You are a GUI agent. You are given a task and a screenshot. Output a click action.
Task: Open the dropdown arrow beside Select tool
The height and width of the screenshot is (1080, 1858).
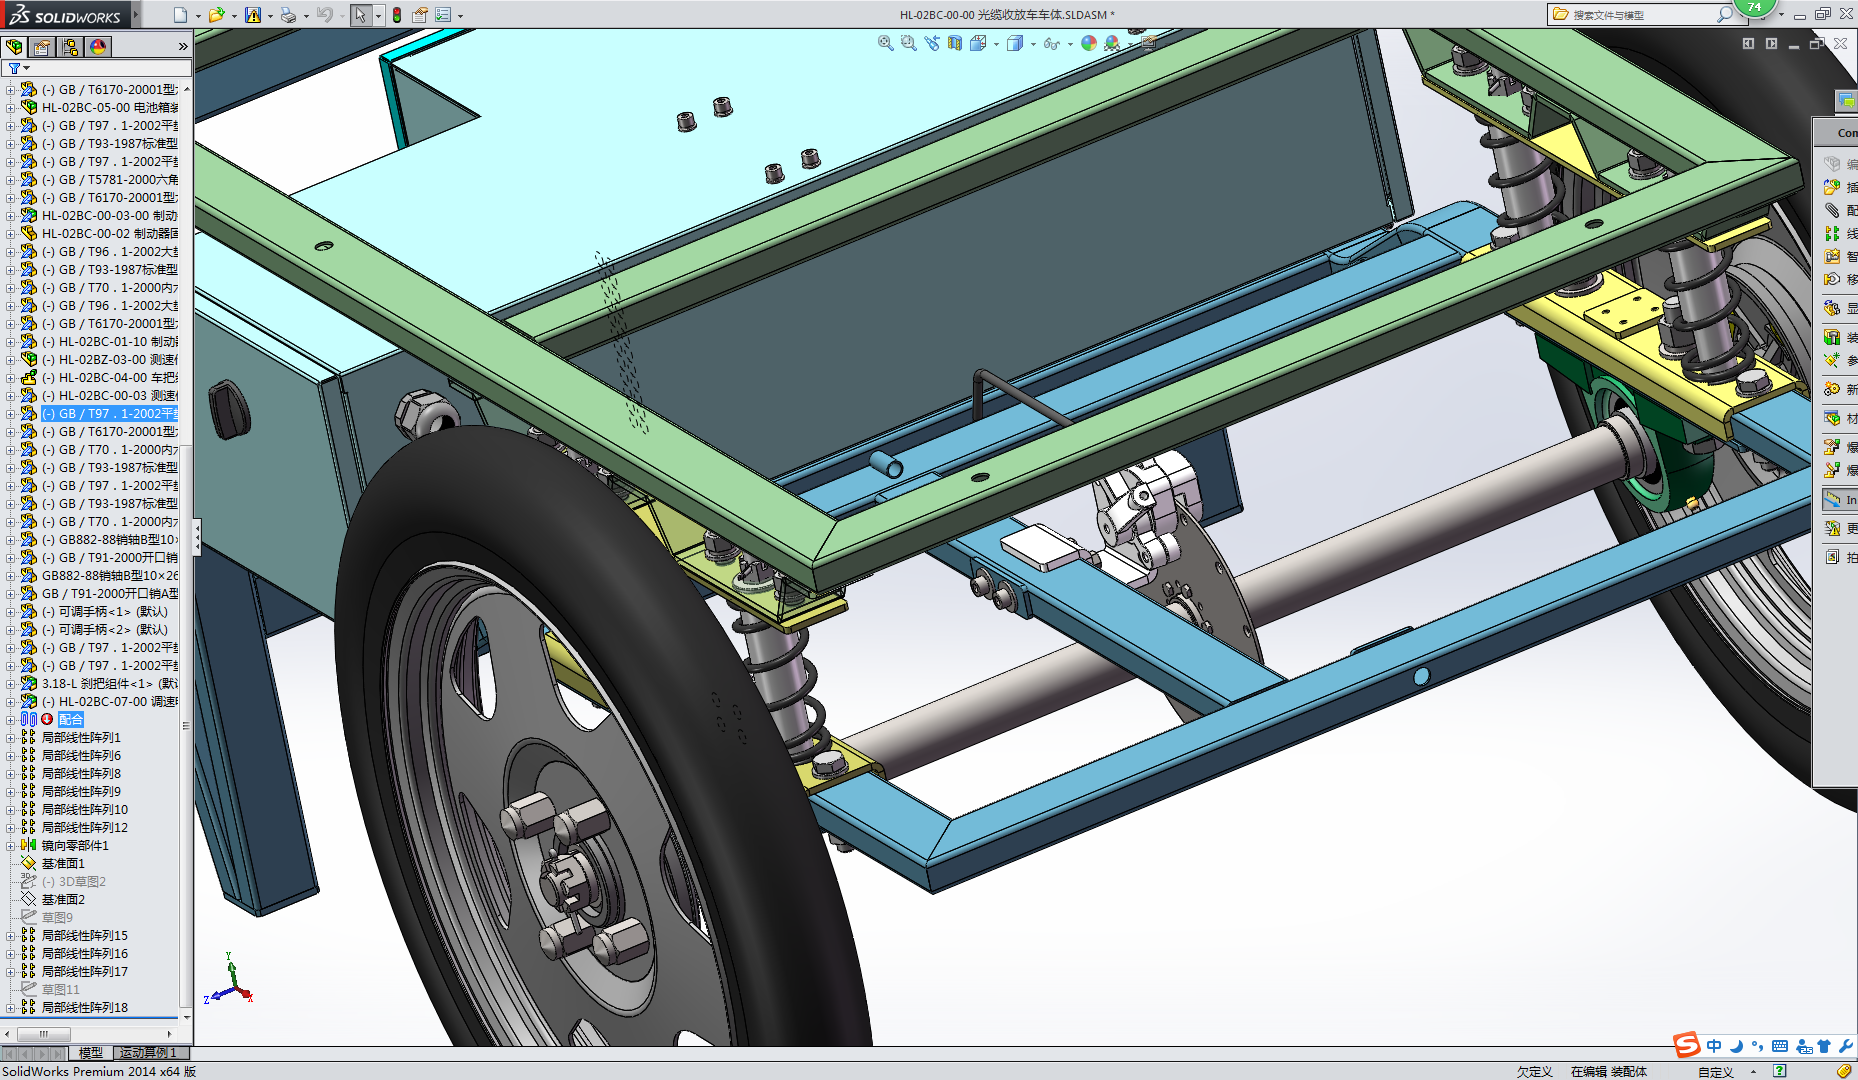pos(378,16)
